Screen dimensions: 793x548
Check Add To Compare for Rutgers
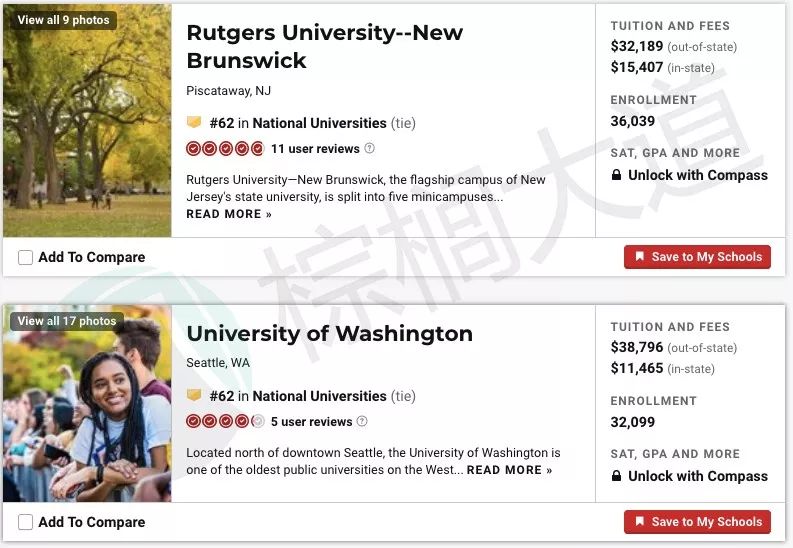point(25,257)
